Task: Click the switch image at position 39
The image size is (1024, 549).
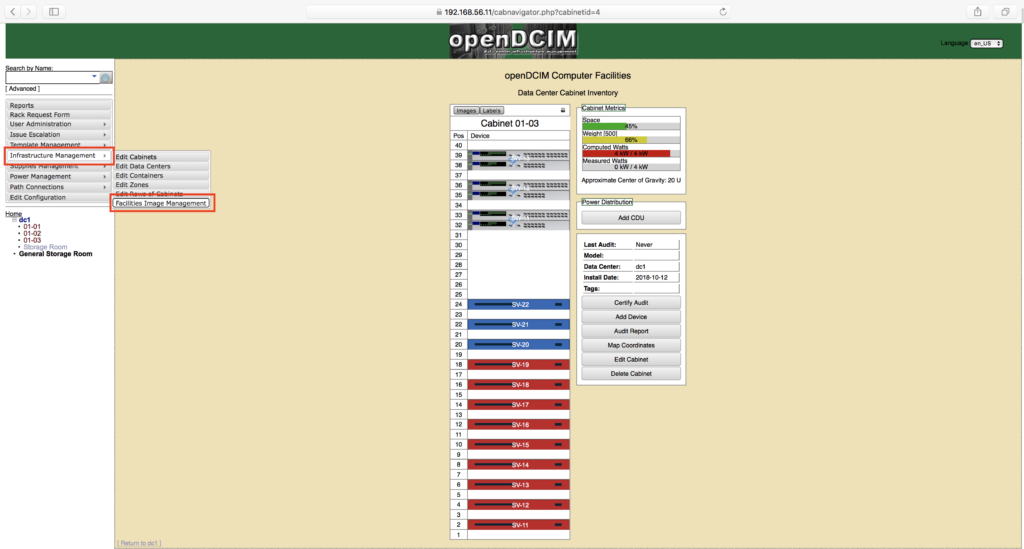Action: click(519, 161)
